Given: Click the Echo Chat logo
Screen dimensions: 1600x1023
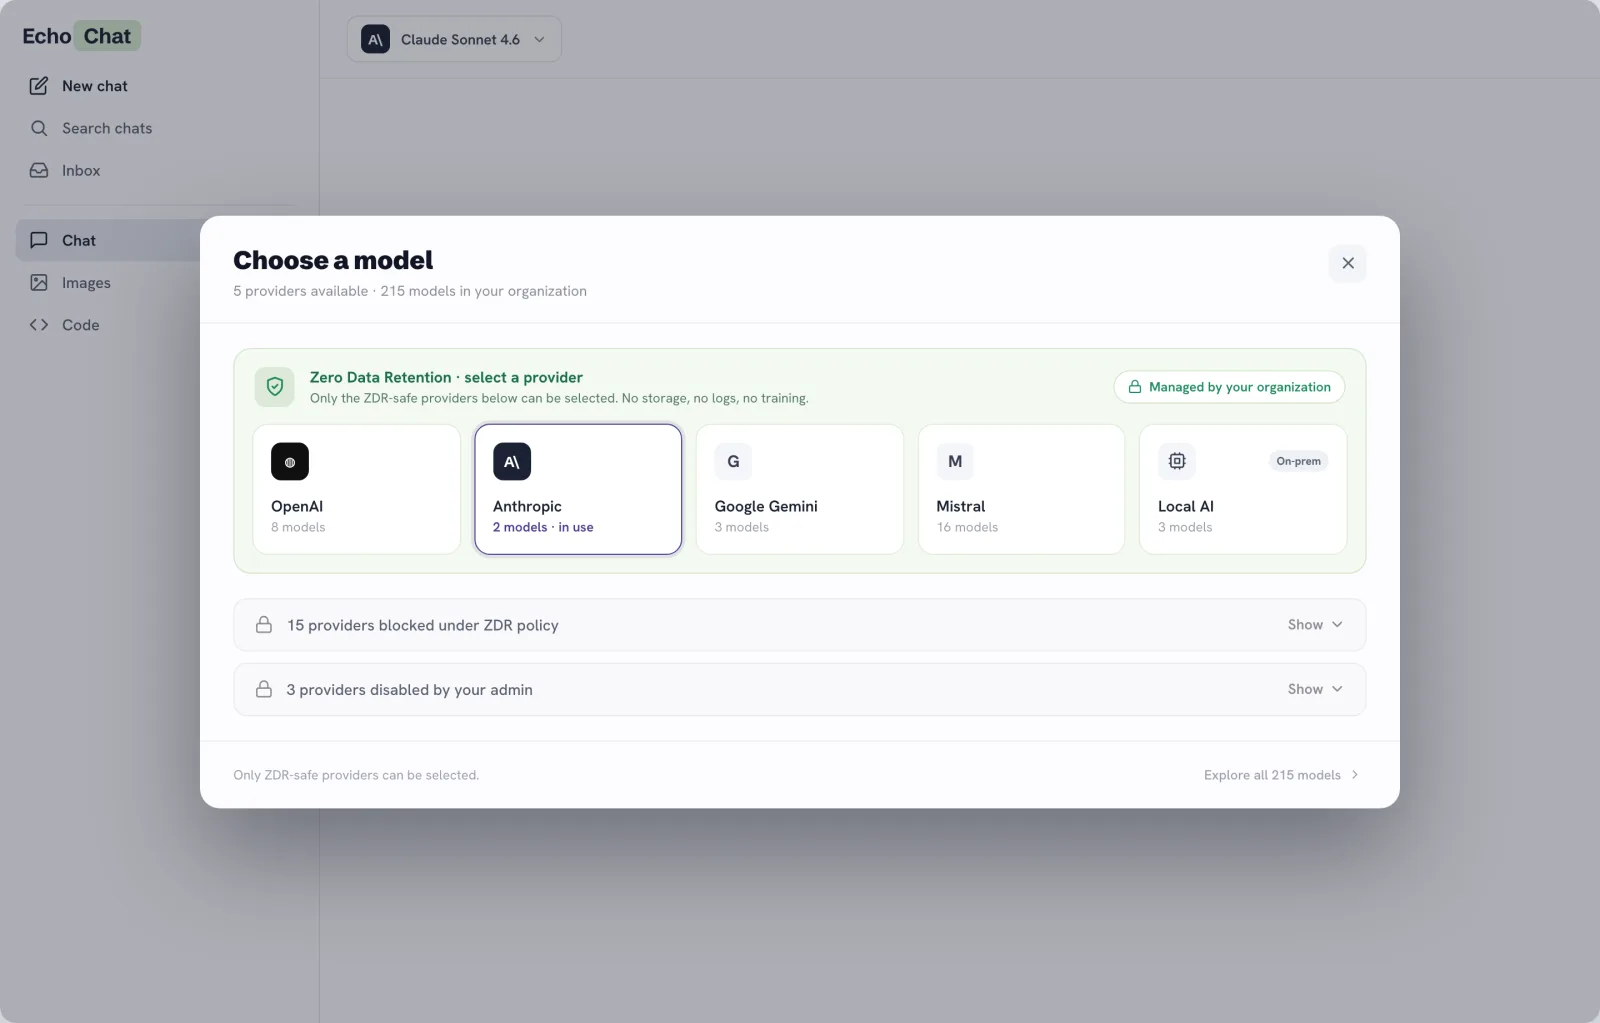Looking at the screenshot, I should tap(81, 36).
